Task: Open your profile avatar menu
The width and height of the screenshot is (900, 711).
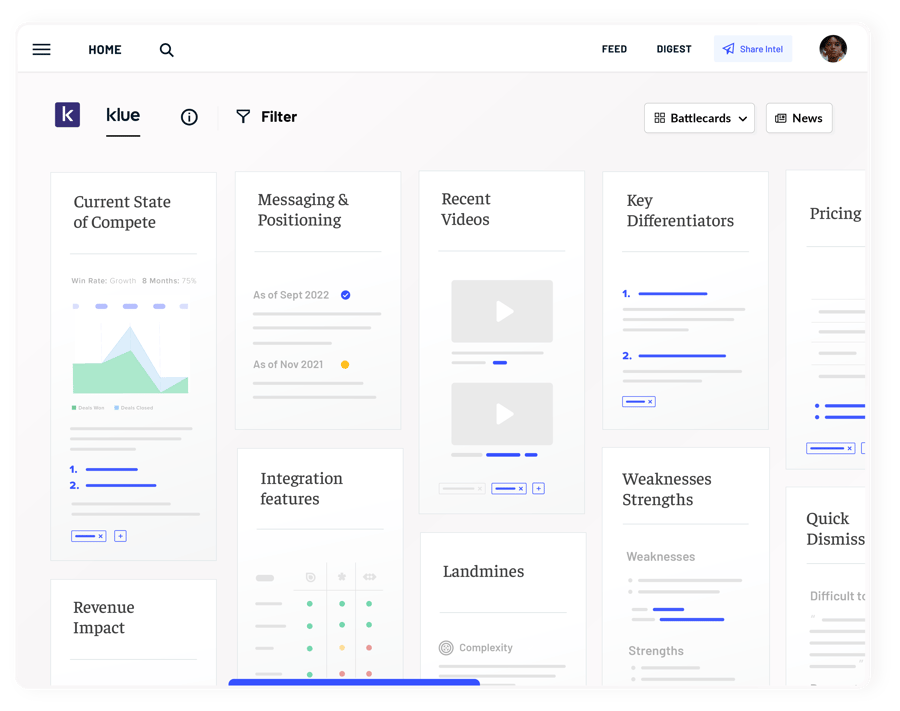Action: [833, 48]
